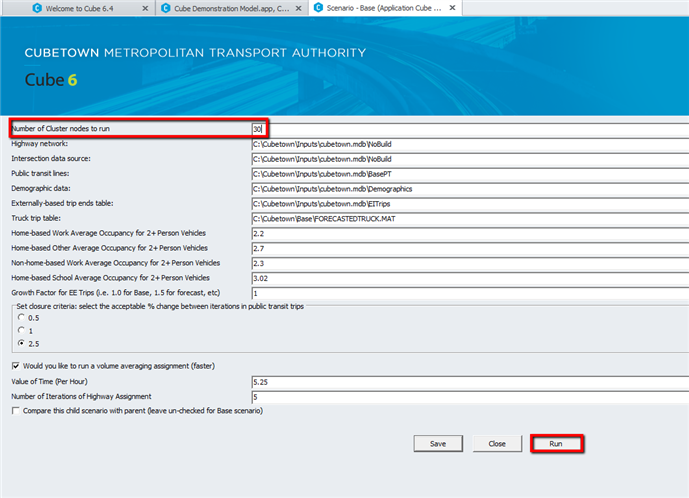Click the Public transit lines field
Screen dimensions: 689x498
(470, 174)
